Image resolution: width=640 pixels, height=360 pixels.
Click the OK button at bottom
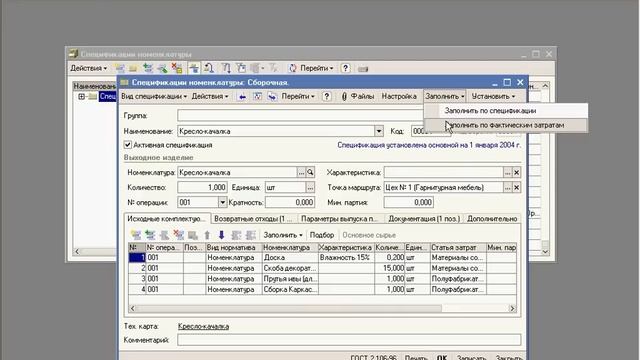(442, 358)
